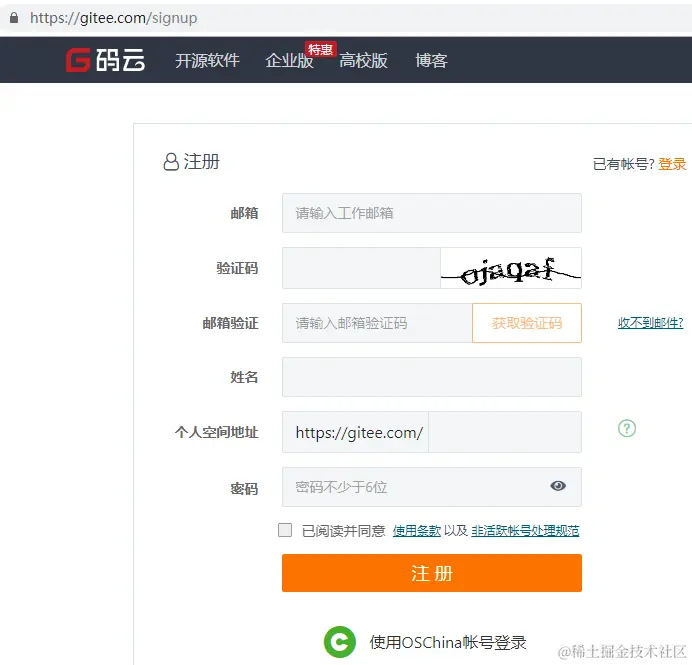The height and width of the screenshot is (665, 692).
Task: Open the 使用条款 link
Action: [x=417, y=530]
